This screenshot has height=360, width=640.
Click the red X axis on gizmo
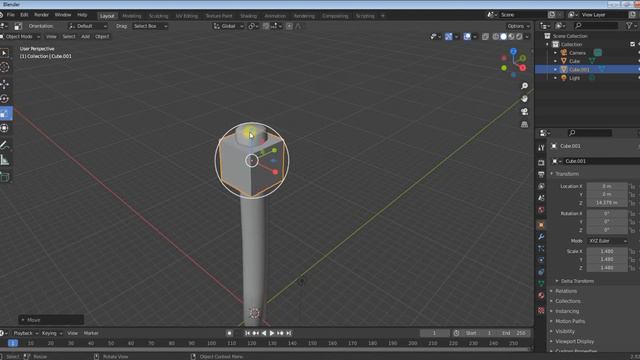pos(523,68)
